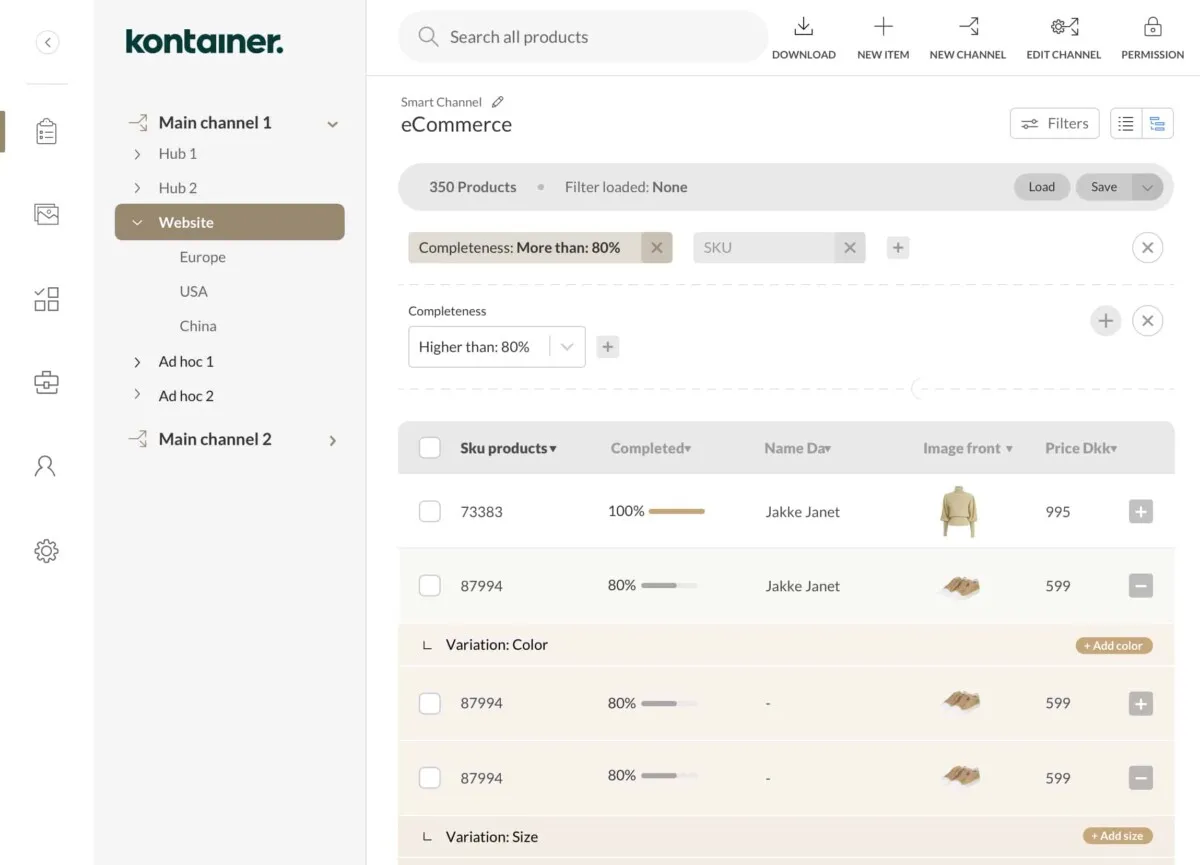Select Europe under Website
The image size is (1200, 865).
[202, 257]
